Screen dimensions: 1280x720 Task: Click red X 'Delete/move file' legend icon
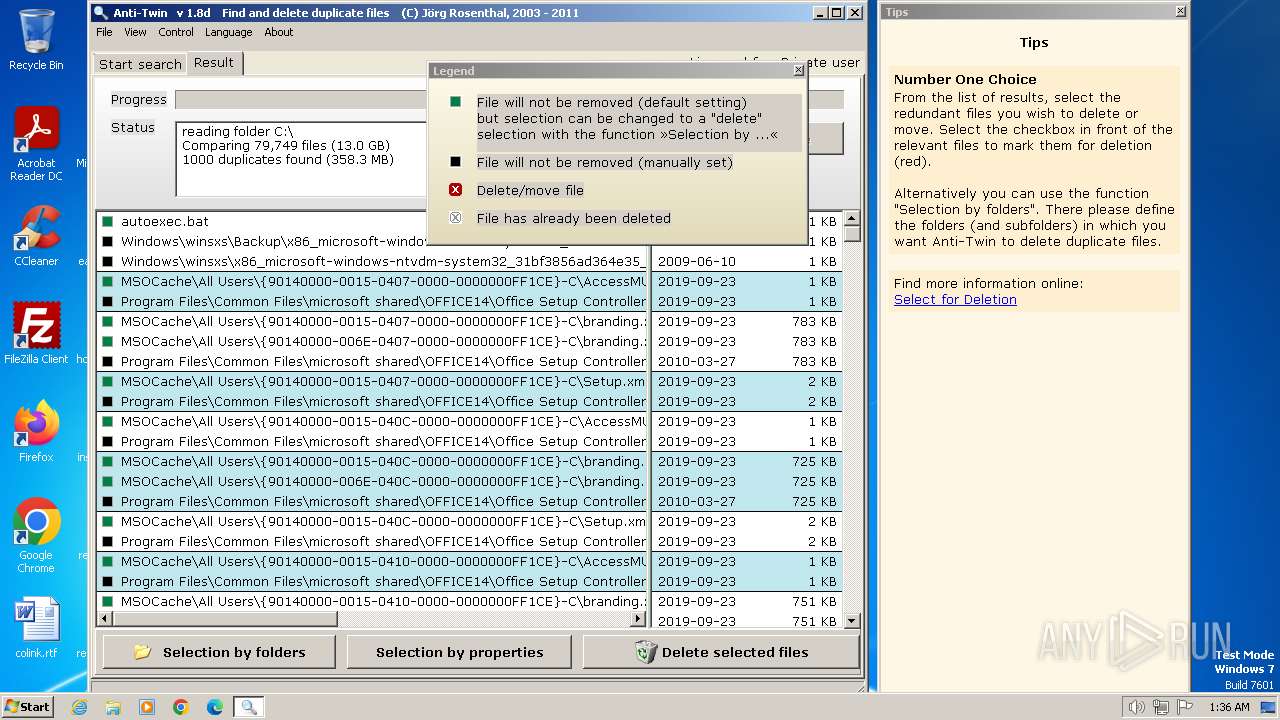point(456,190)
